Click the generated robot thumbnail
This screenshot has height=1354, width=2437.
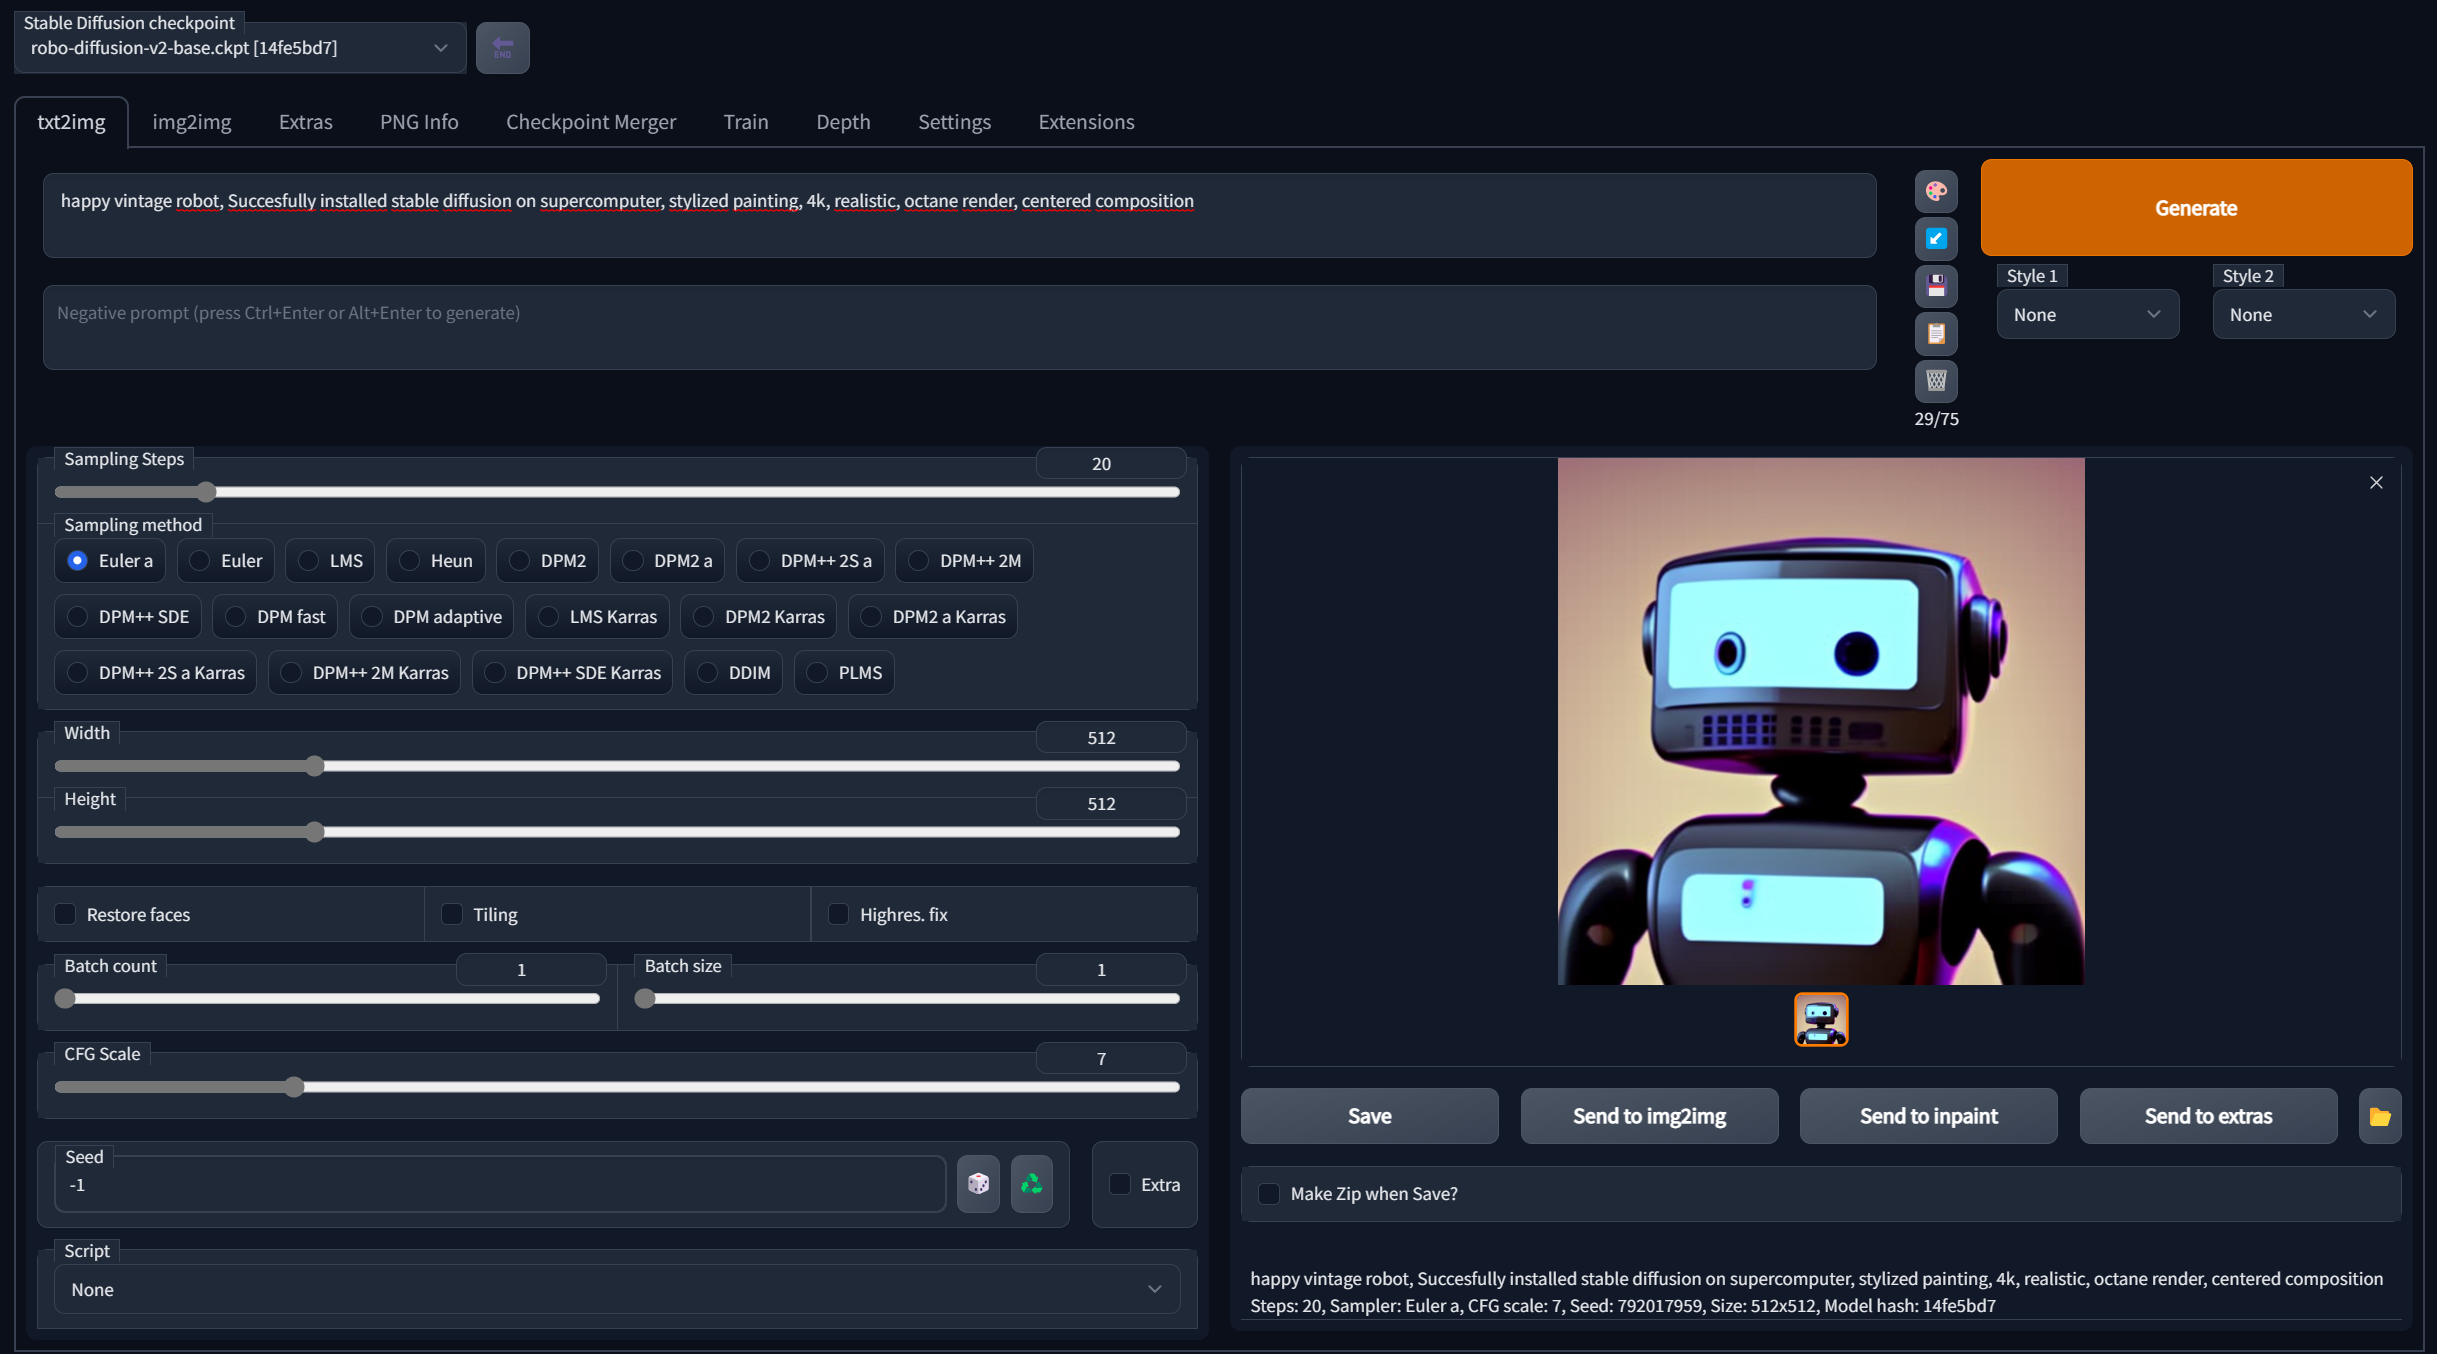coord(1820,1019)
